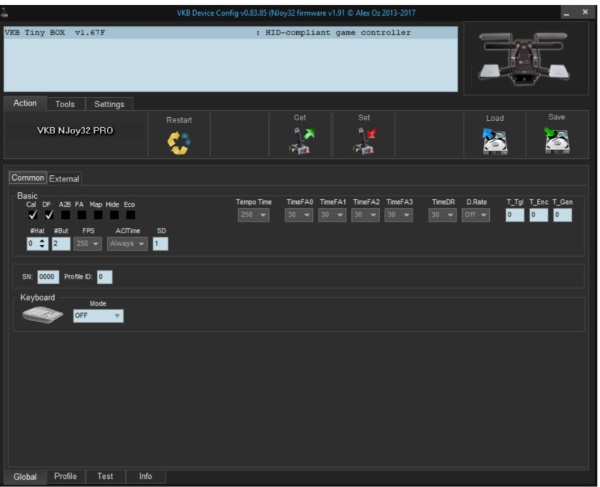The width and height of the screenshot is (600, 487).
Task: Click the T_Tgl input field
Action: [x=515, y=215]
